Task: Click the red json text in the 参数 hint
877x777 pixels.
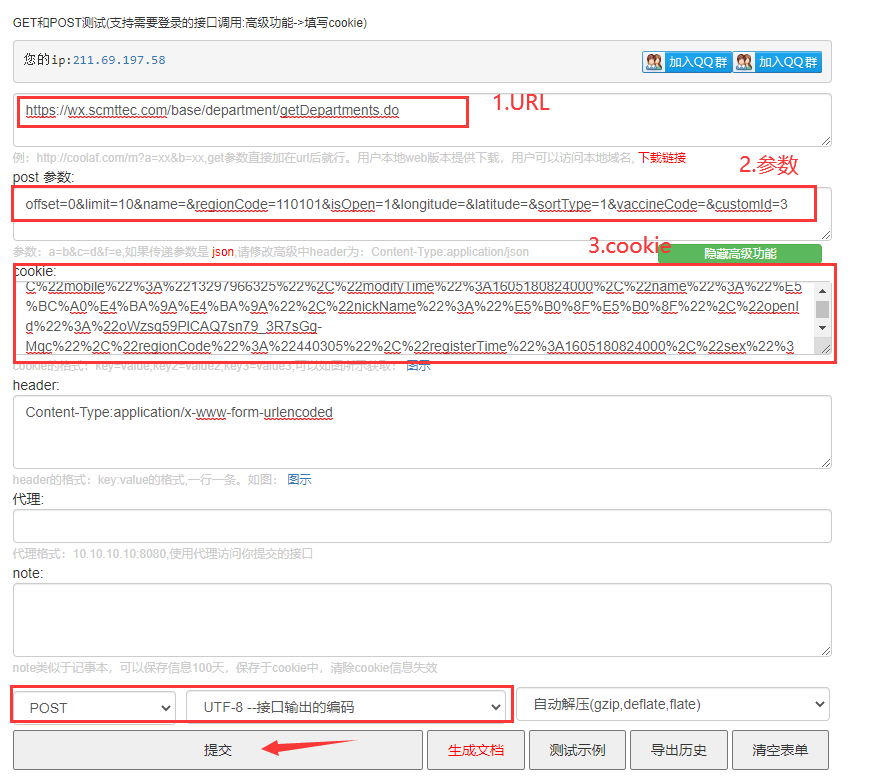Action: coord(223,252)
